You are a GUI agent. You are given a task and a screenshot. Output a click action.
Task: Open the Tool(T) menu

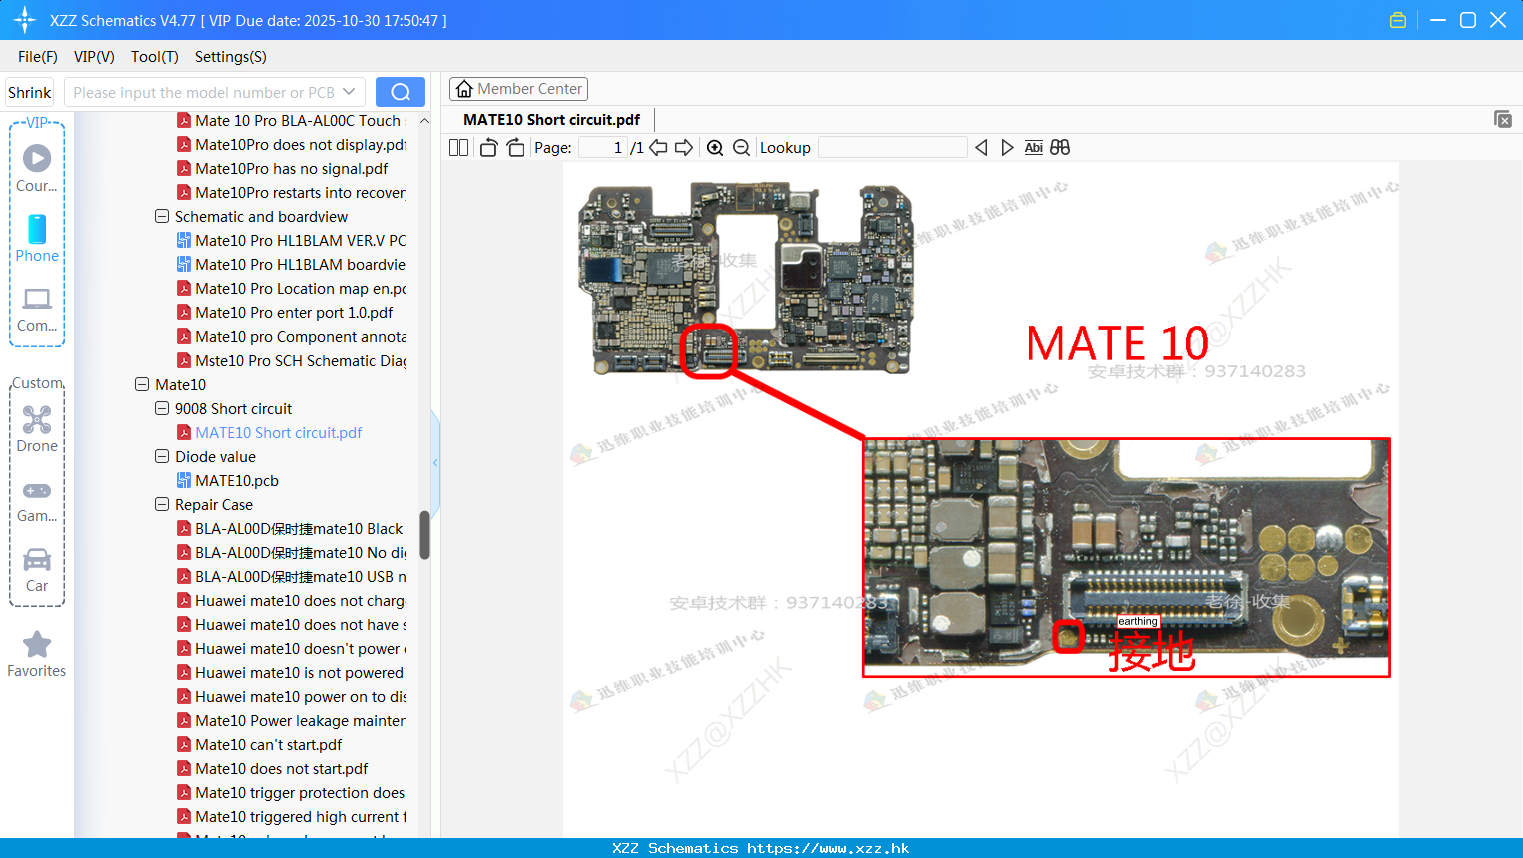[x=155, y=57]
